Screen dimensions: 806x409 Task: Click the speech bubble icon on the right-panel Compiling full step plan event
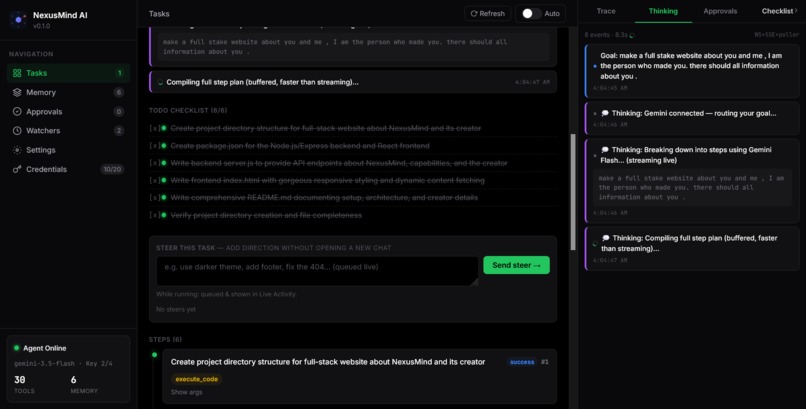tap(605, 238)
